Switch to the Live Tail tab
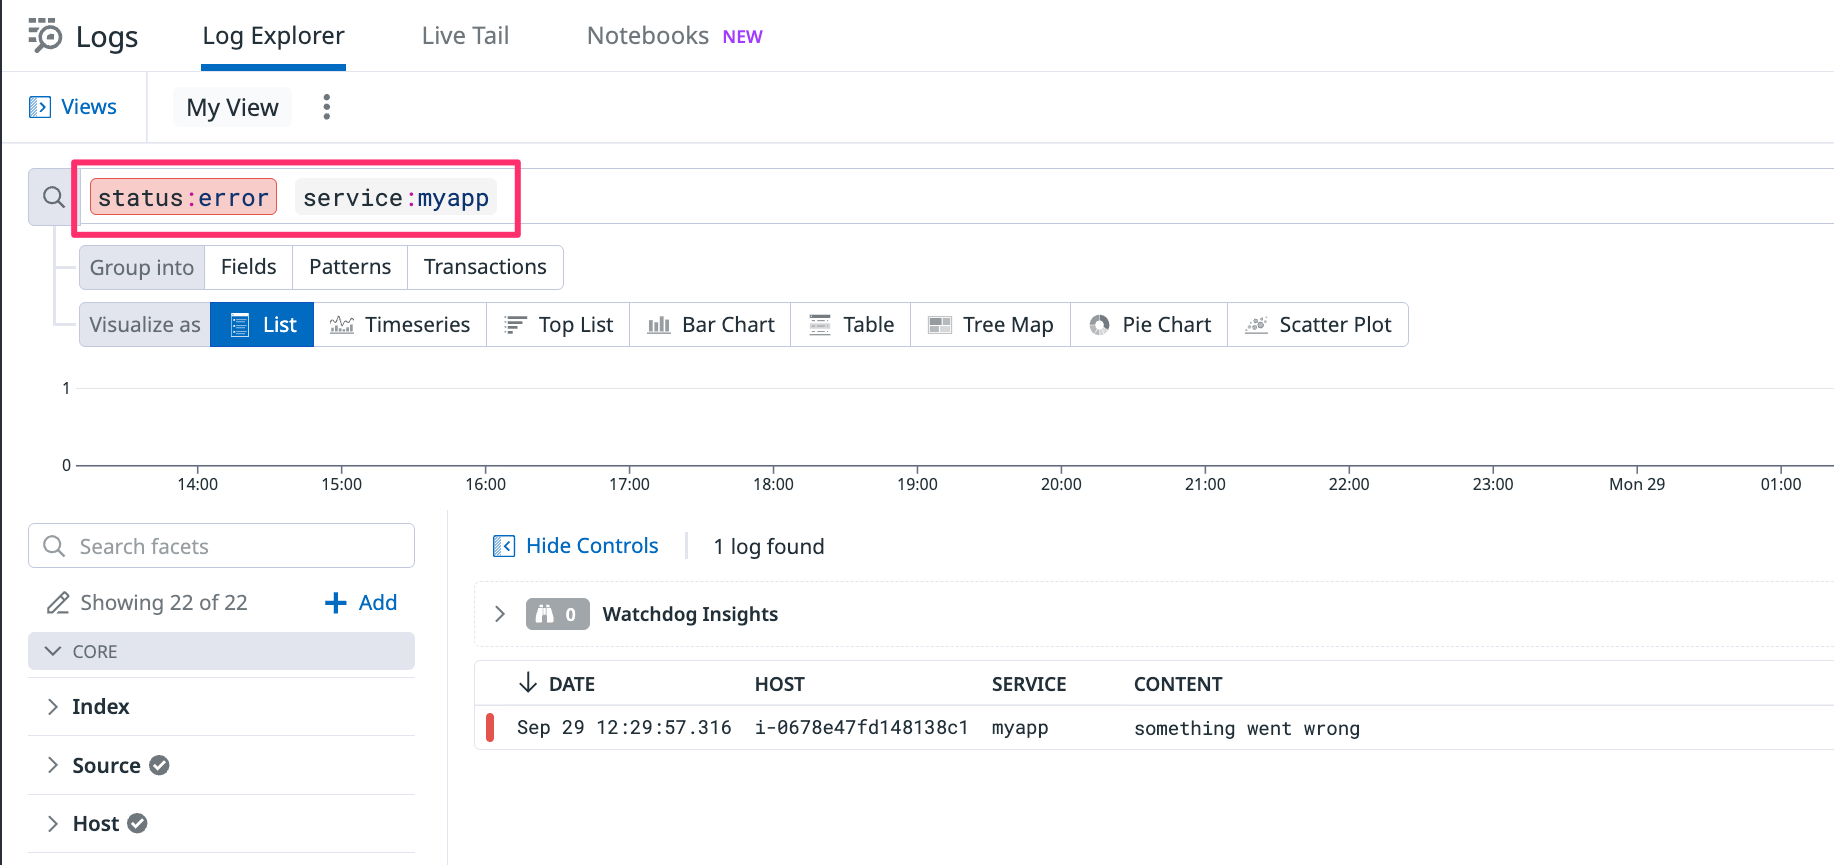 [465, 36]
